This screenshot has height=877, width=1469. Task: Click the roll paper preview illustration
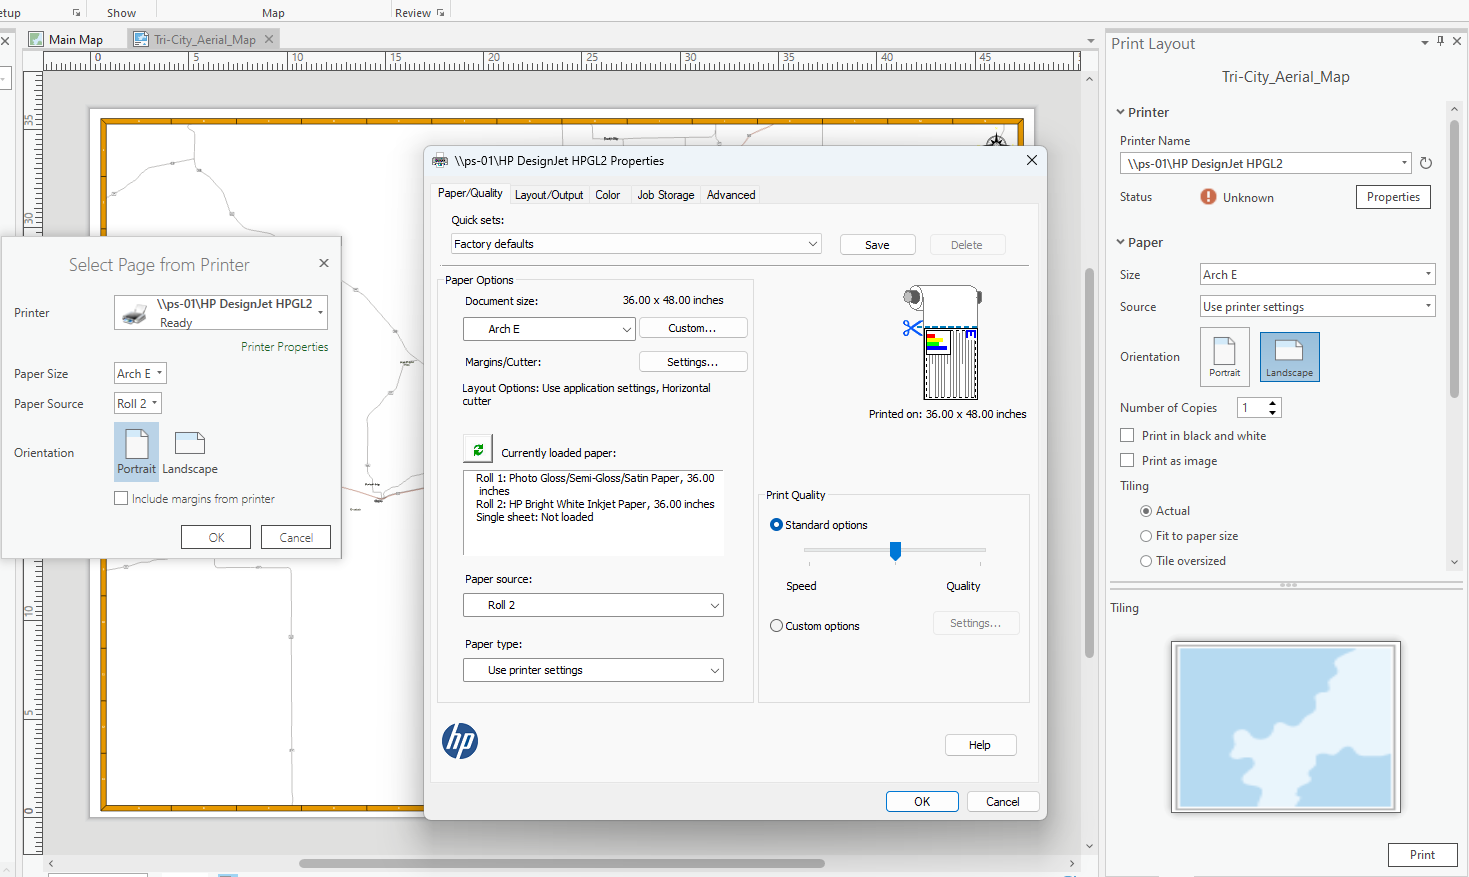pyautogui.click(x=943, y=342)
